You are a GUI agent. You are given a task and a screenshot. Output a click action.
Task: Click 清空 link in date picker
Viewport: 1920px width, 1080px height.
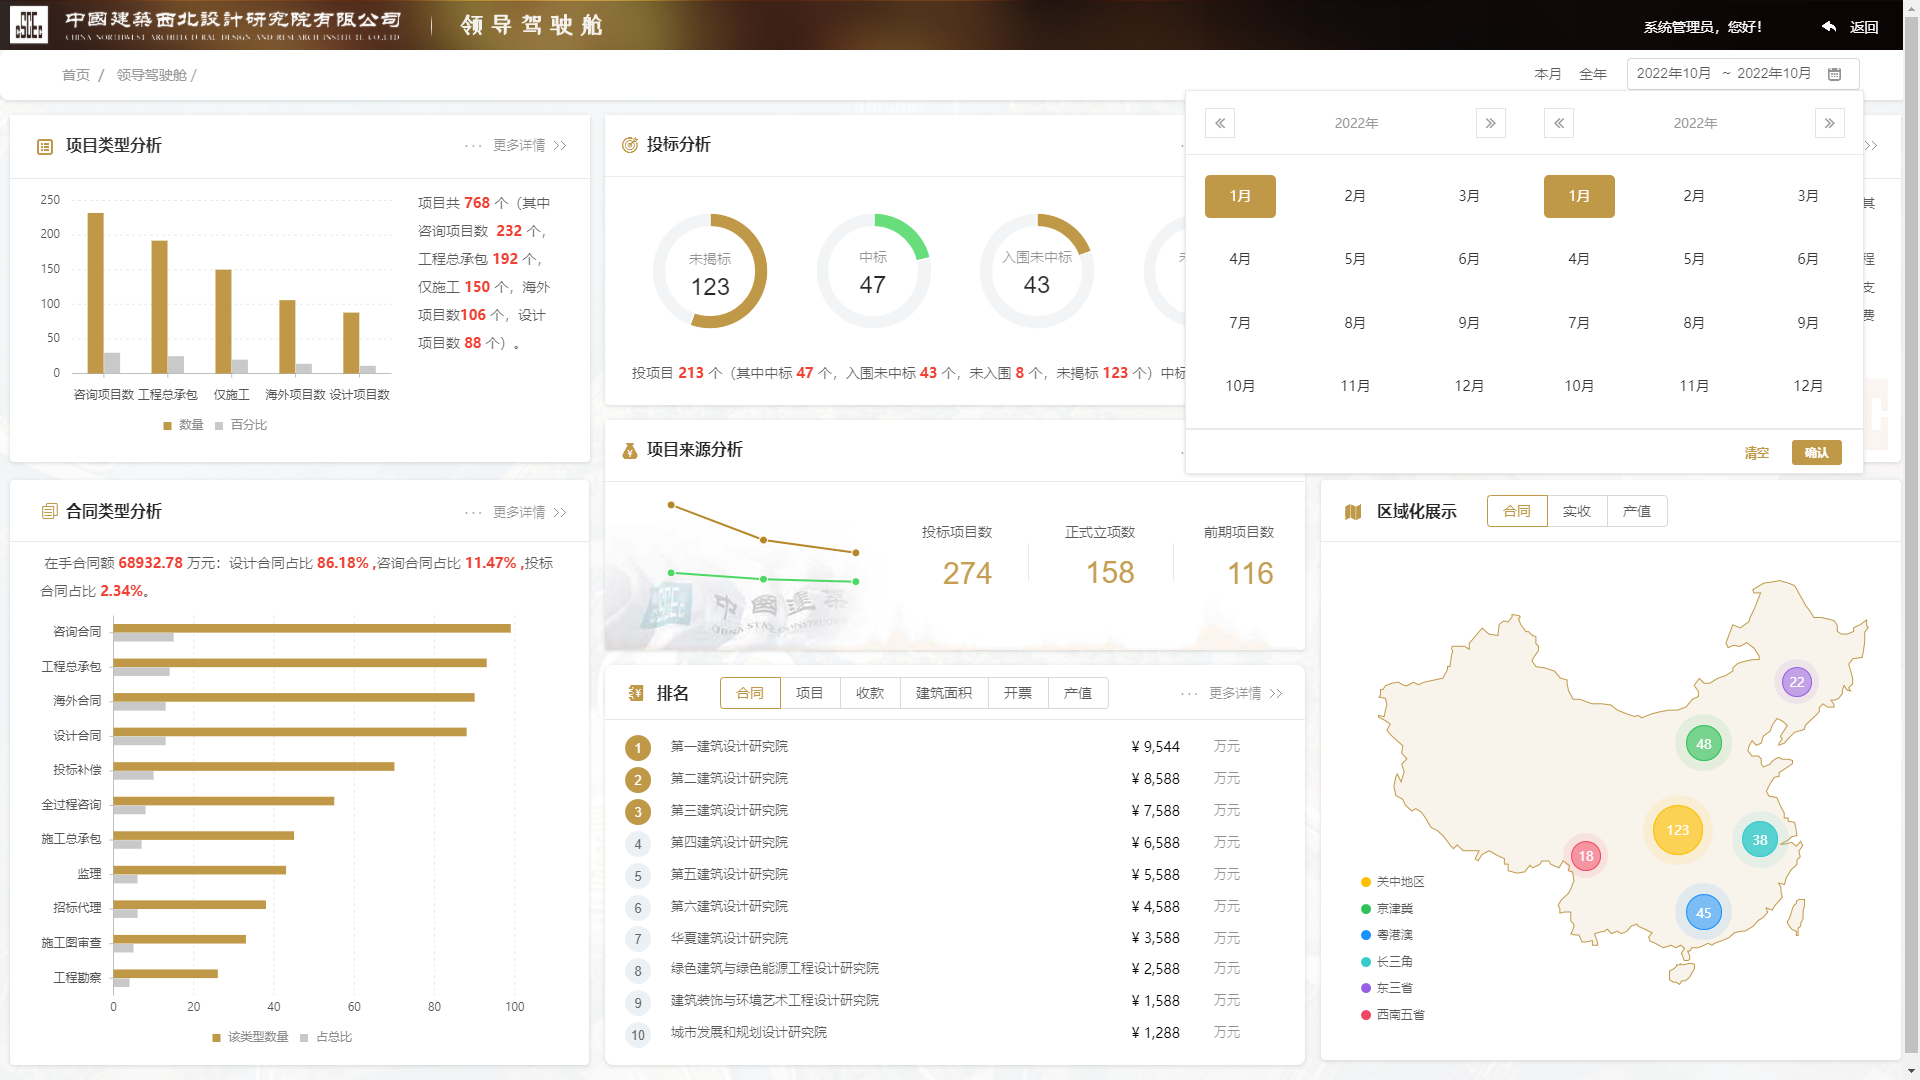[x=1757, y=453]
